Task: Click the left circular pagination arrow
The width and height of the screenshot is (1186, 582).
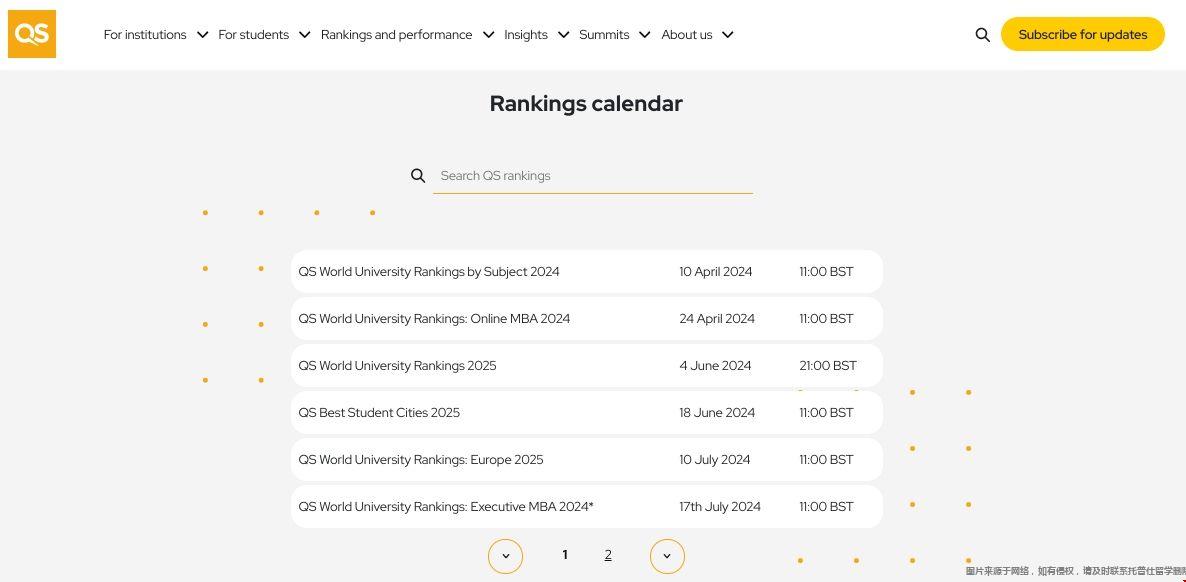Action: [505, 556]
